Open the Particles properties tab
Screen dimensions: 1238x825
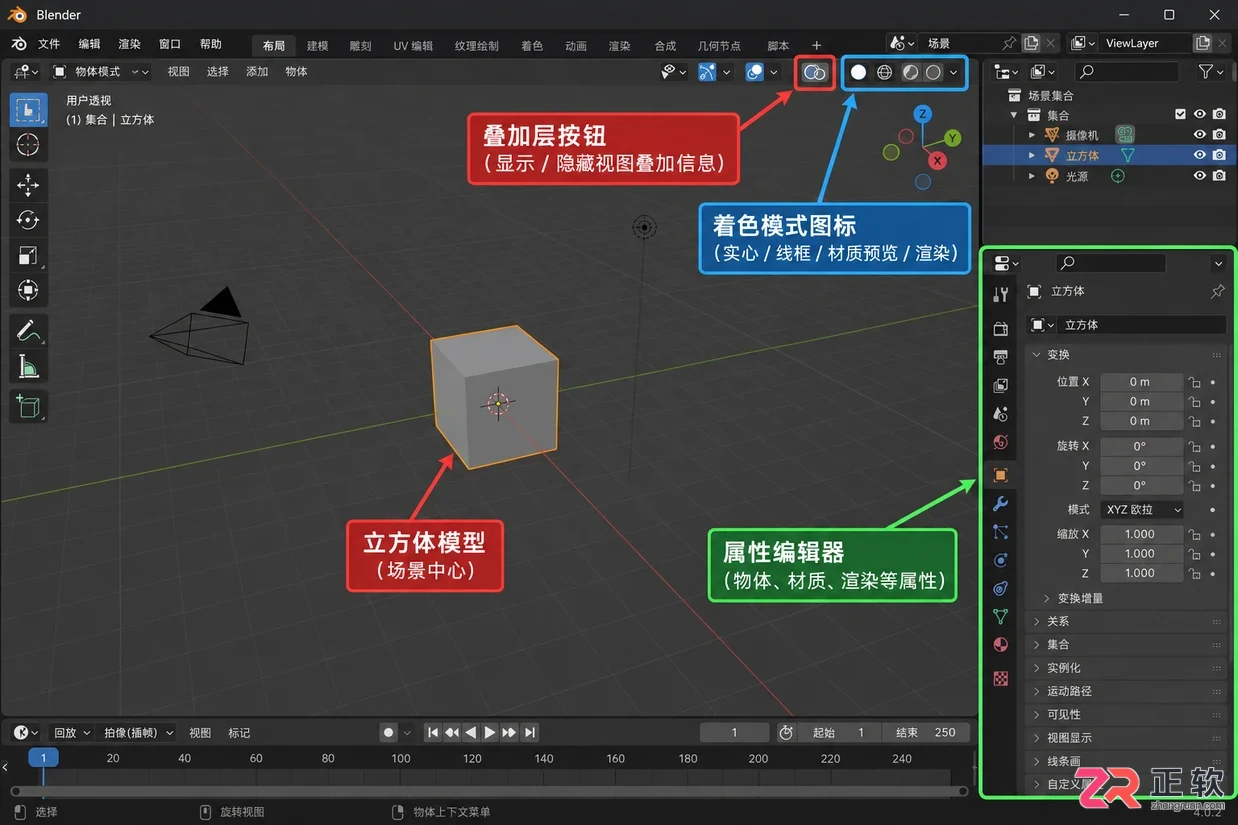(x=1000, y=532)
